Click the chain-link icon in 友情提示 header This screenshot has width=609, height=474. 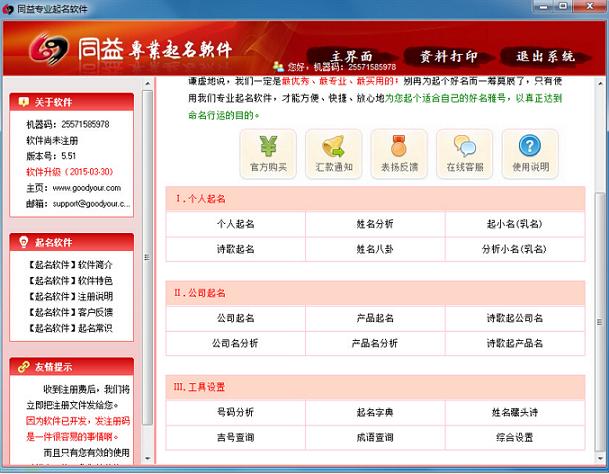tap(24, 366)
